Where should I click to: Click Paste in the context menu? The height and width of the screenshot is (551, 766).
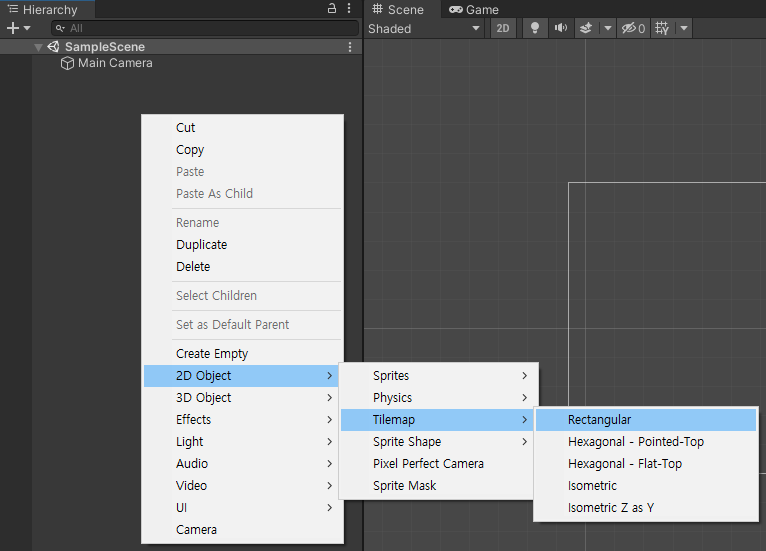(x=242, y=171)
